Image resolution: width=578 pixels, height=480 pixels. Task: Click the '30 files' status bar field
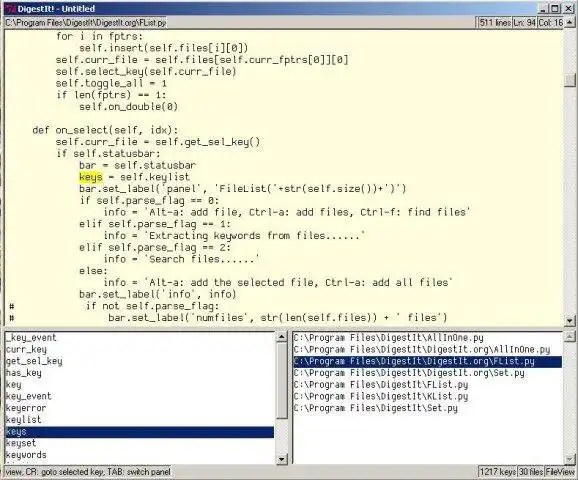531,472
